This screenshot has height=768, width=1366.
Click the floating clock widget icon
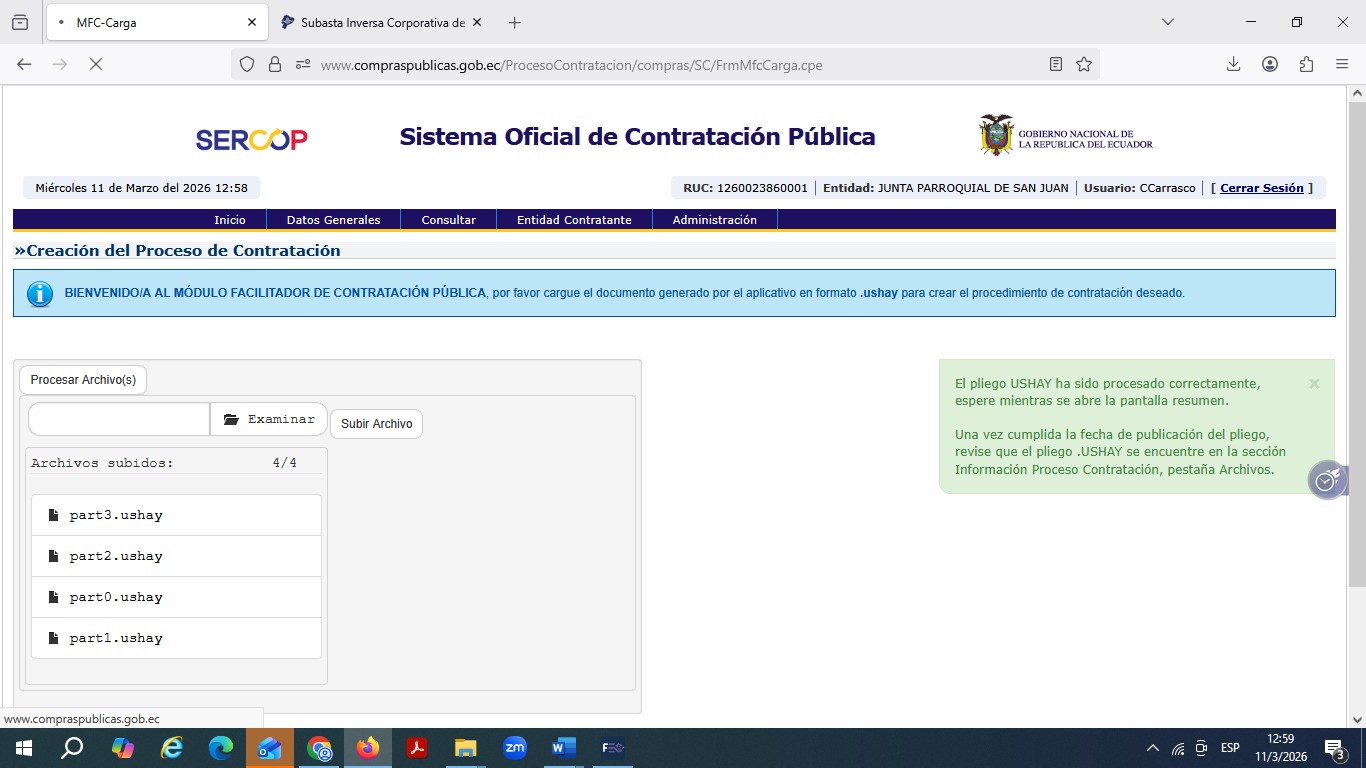[1326, 481]
